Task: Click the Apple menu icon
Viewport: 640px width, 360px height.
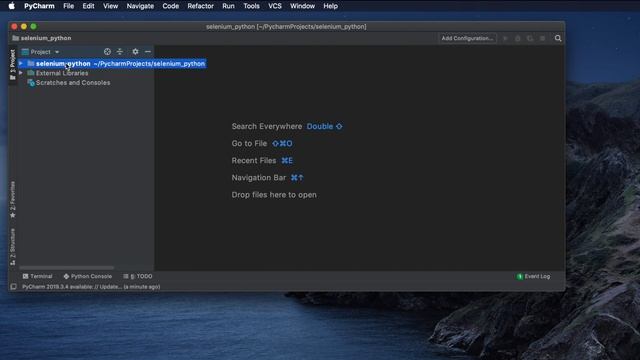Action: (11, 6)
